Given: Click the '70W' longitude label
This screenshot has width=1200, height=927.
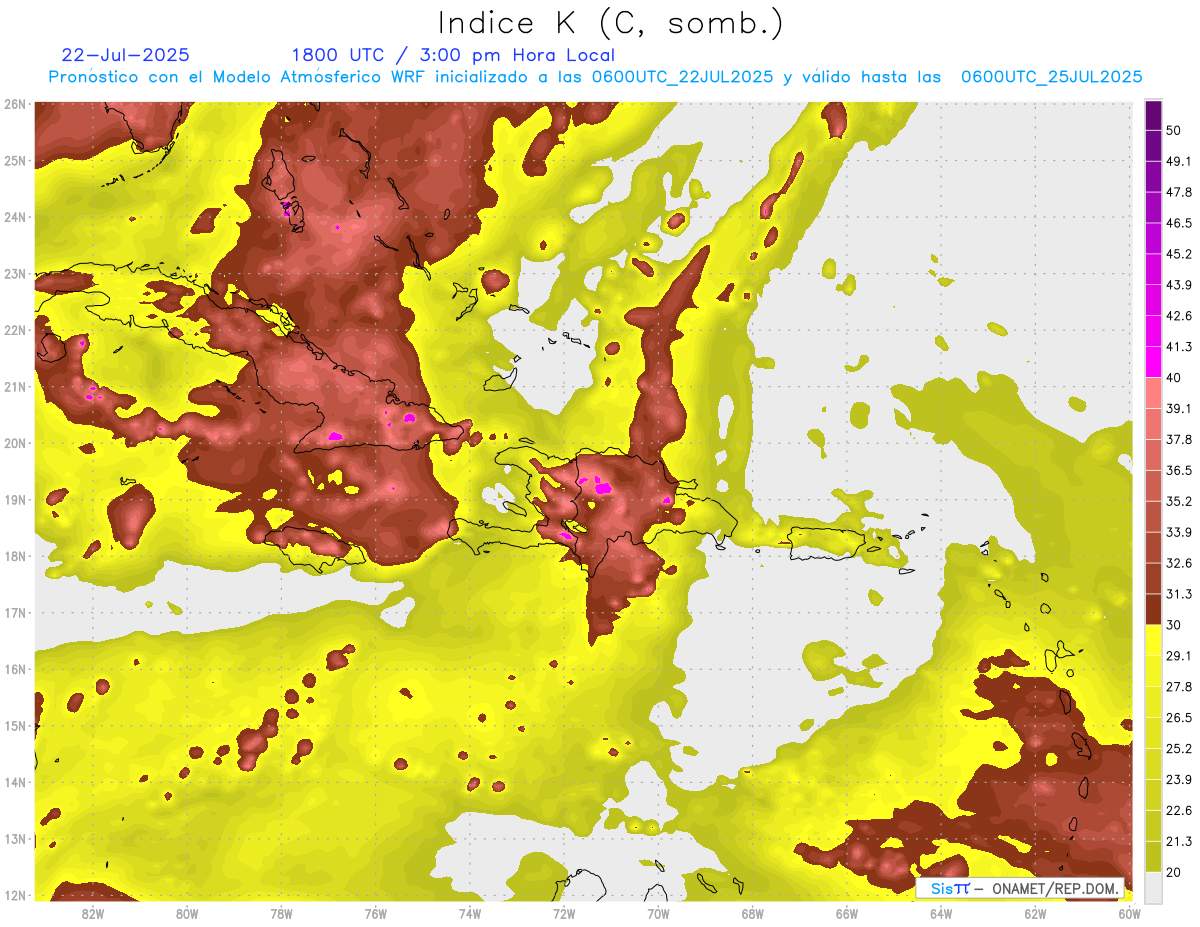Looking at the screenshot, I should tap(658, 913).
